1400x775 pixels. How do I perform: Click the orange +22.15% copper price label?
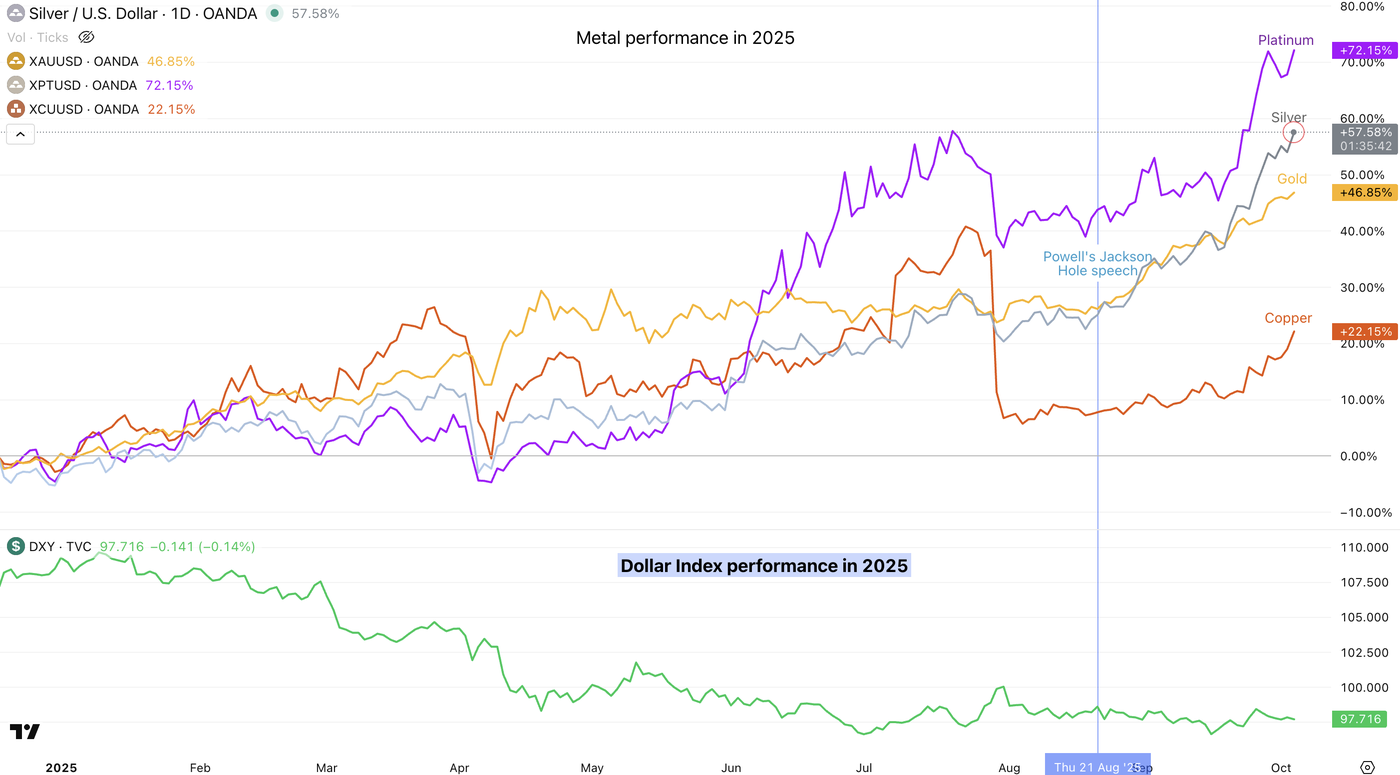click(x=1363, y=332)
